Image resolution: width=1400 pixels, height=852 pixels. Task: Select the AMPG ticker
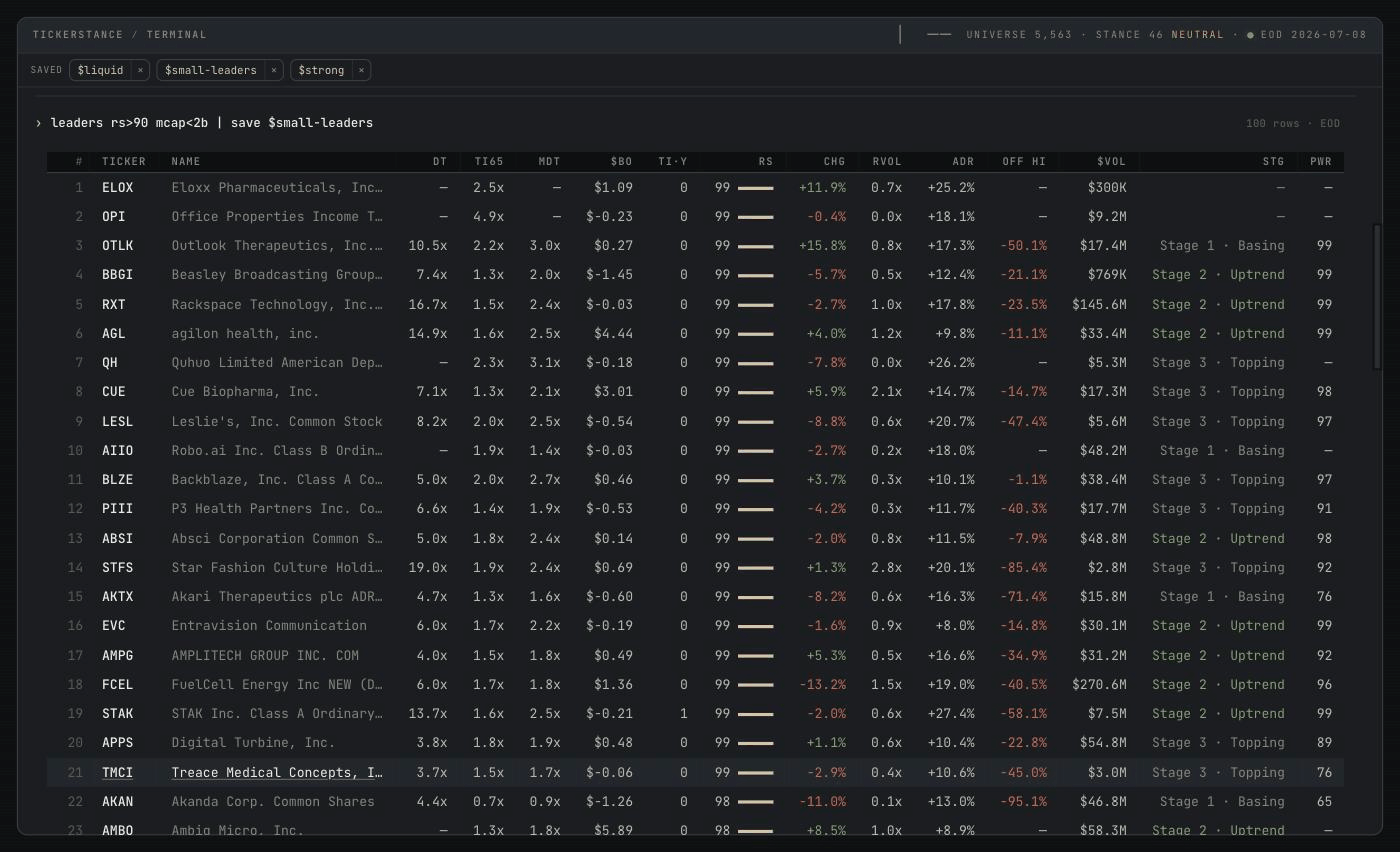tap(117, 655)
